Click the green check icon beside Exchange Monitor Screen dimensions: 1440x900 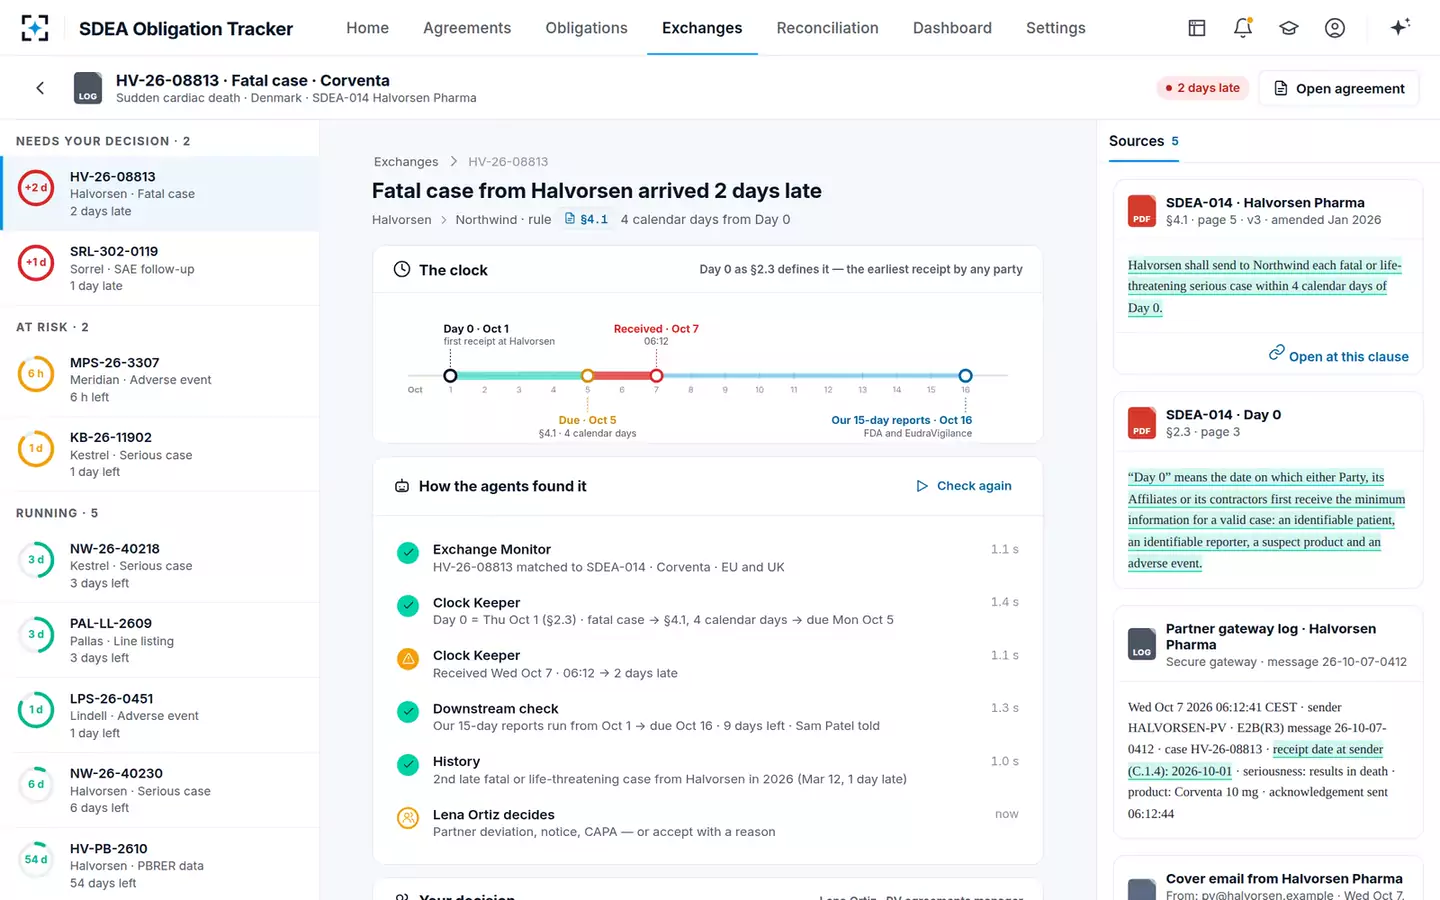[x=408, y=553]
